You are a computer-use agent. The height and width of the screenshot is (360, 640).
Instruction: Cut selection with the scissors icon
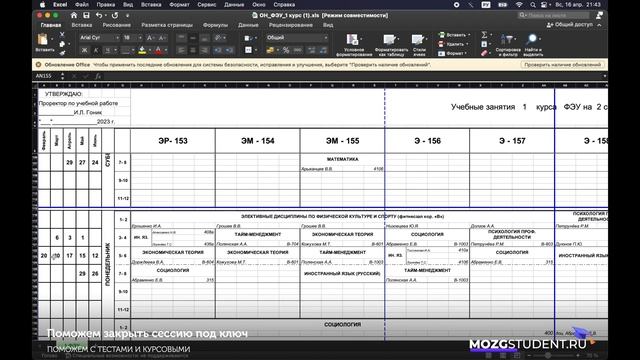(62, 35)
